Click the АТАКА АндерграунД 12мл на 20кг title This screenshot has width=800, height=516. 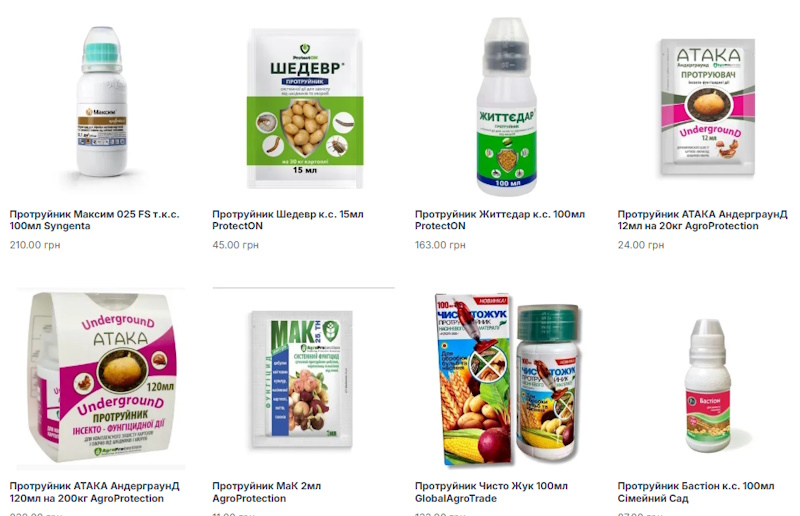[x=703, y=220]
